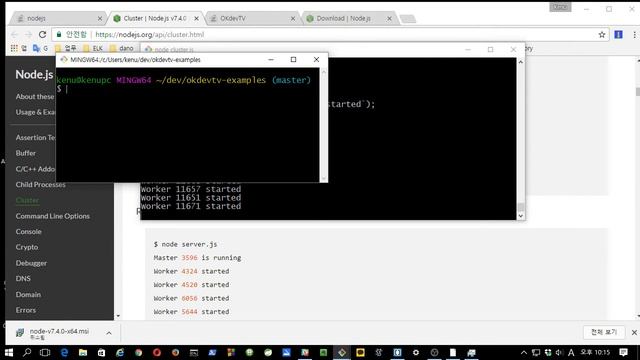The image size is (640, 360).
Task: Open the dano bookmark folder
Action: tap(122, 48)
